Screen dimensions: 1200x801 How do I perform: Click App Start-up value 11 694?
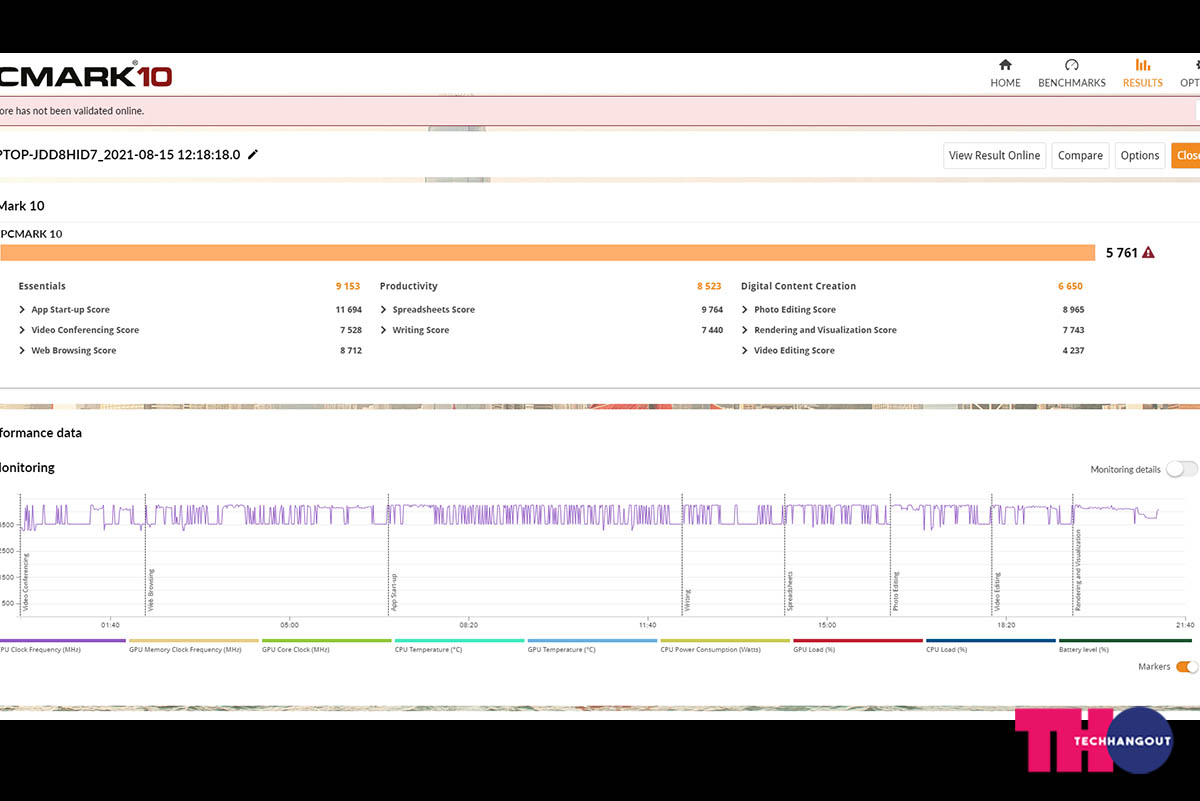[348, 310]
